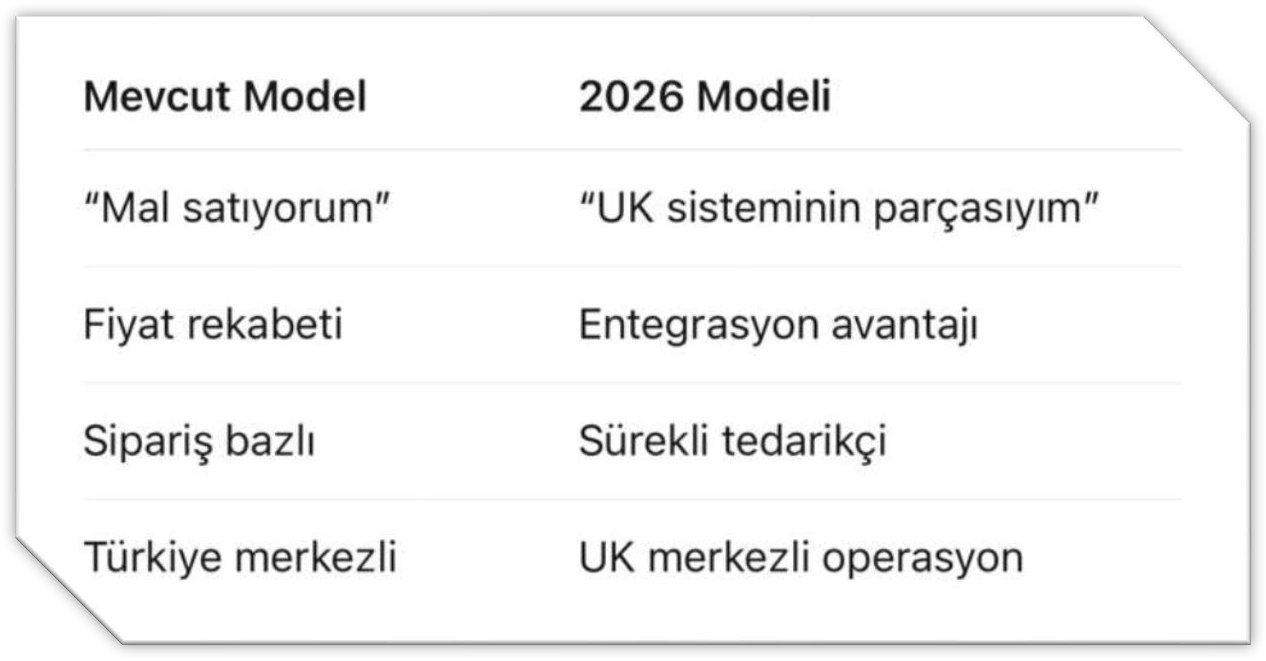The height and width of the screenshot is (661, 1266).
Task: Select the "Sürekli tedarikçi" cell
Action: (x=732, y=442)
